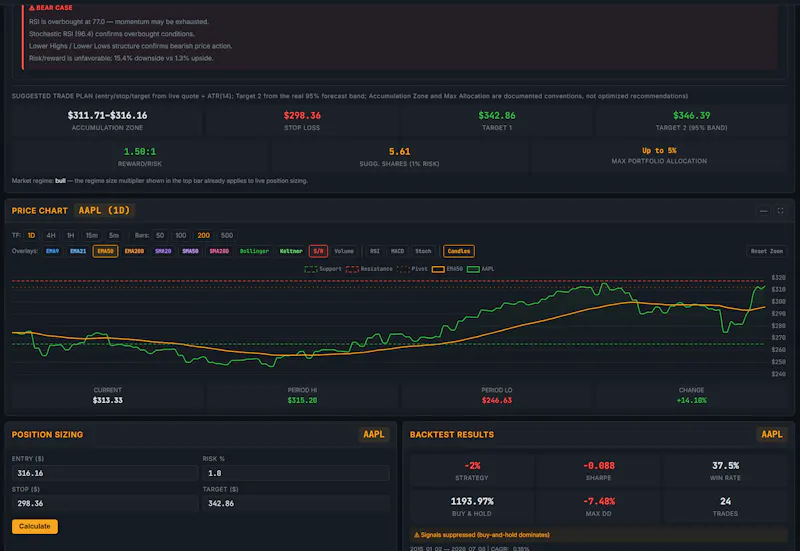
Task: Expand the Price Chart panel to fullscreen
Action: [x=780, y=211]
